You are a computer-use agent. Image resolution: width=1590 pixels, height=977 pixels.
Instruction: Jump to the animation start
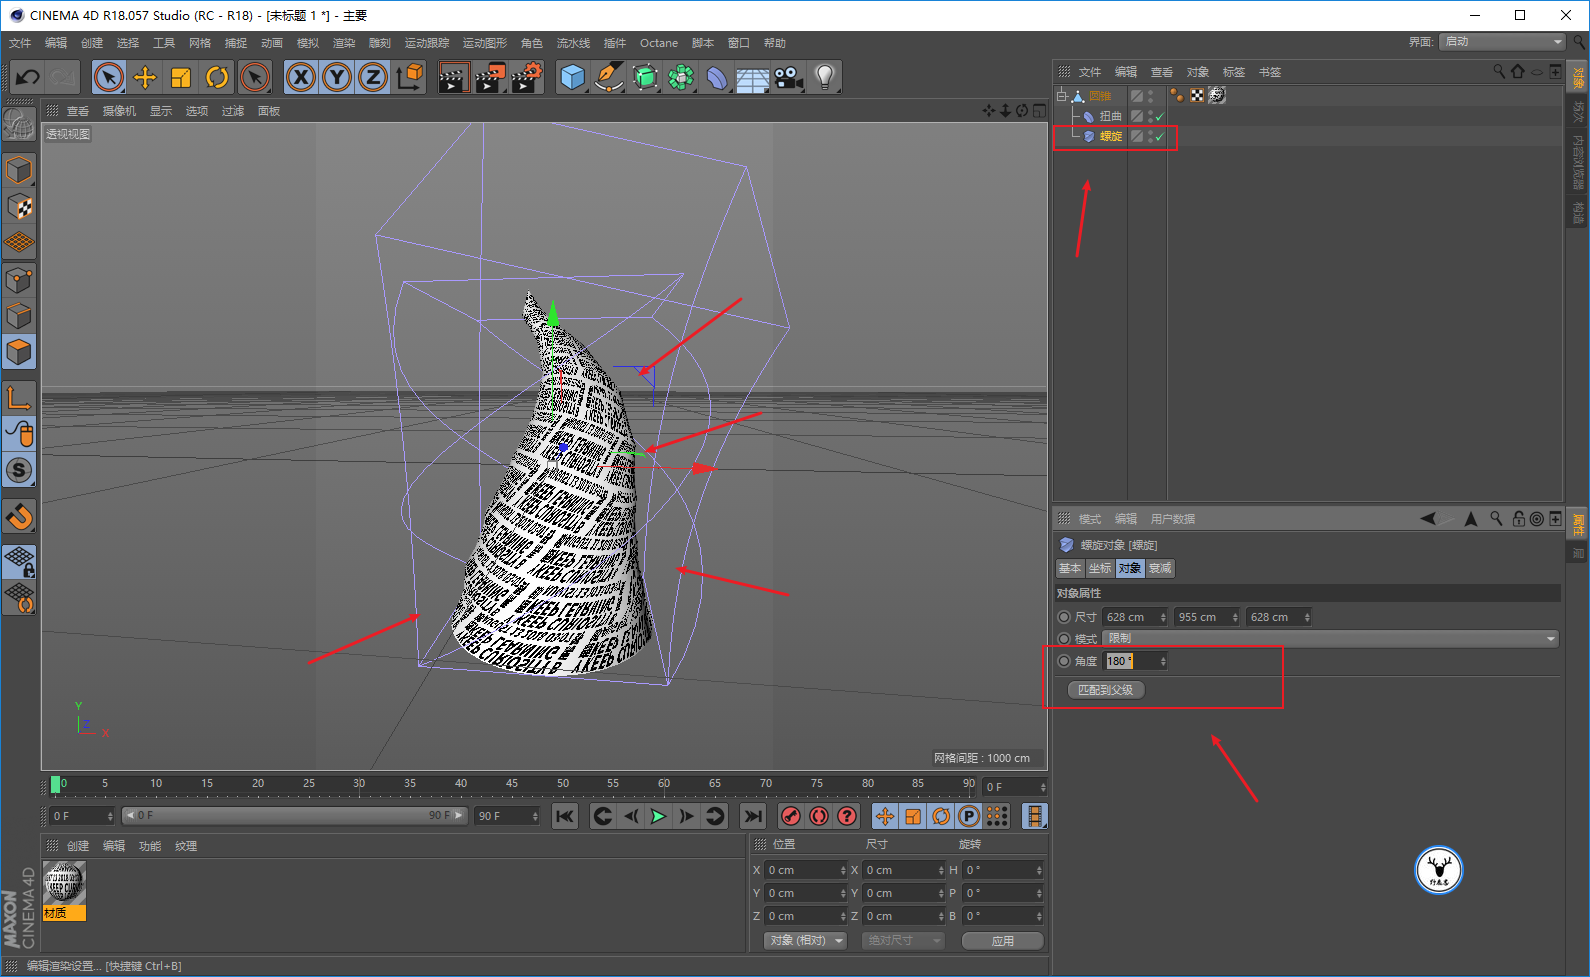pyautogui.click(x=565, y=816)
